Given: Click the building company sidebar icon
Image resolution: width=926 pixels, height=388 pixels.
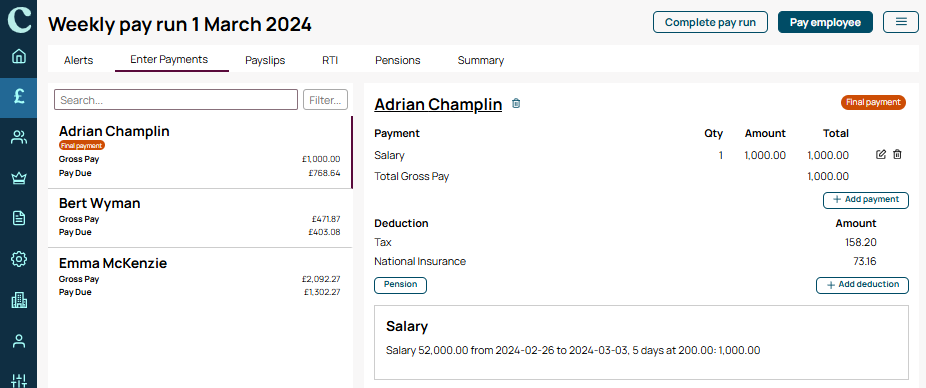Looking at the screenshot, I should (x=19, y=300).
